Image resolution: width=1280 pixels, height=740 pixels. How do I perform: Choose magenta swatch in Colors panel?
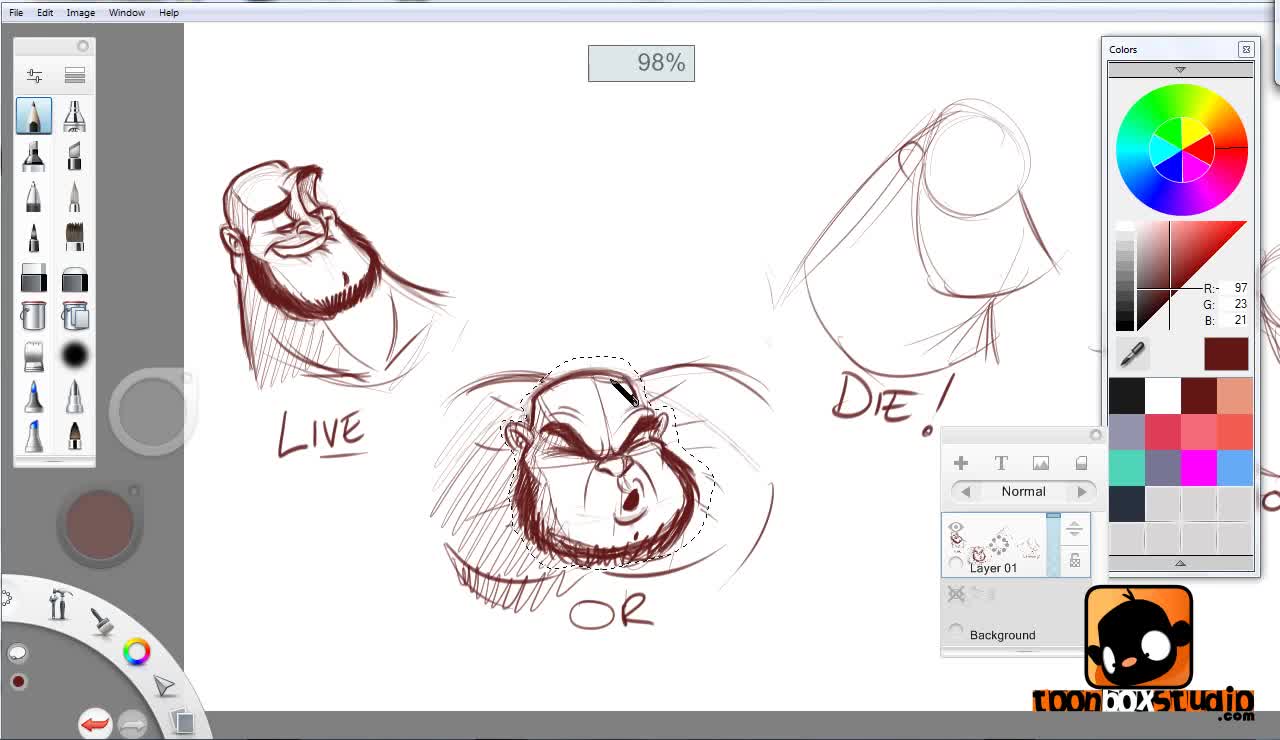pyautogui.click(x=1198, y=467)
